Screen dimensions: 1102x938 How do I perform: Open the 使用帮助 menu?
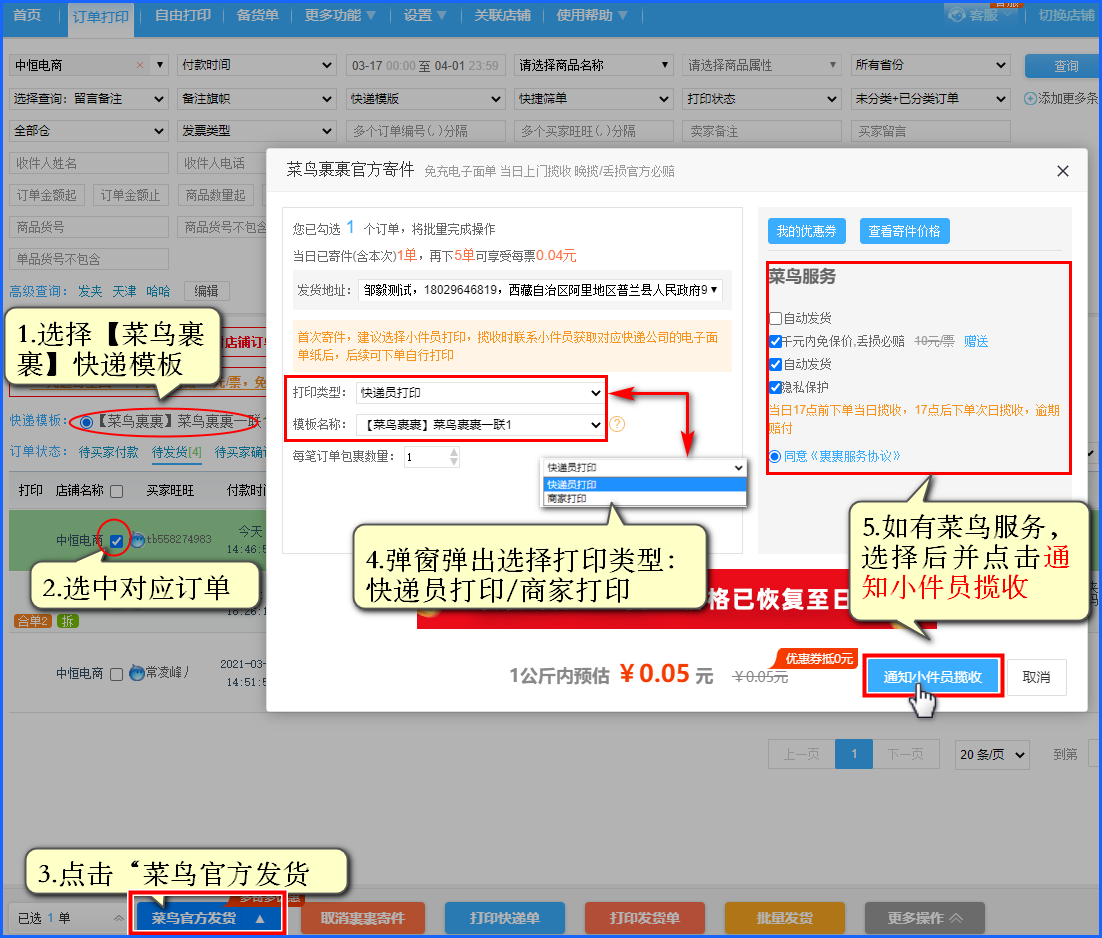[x=592, y=15]
